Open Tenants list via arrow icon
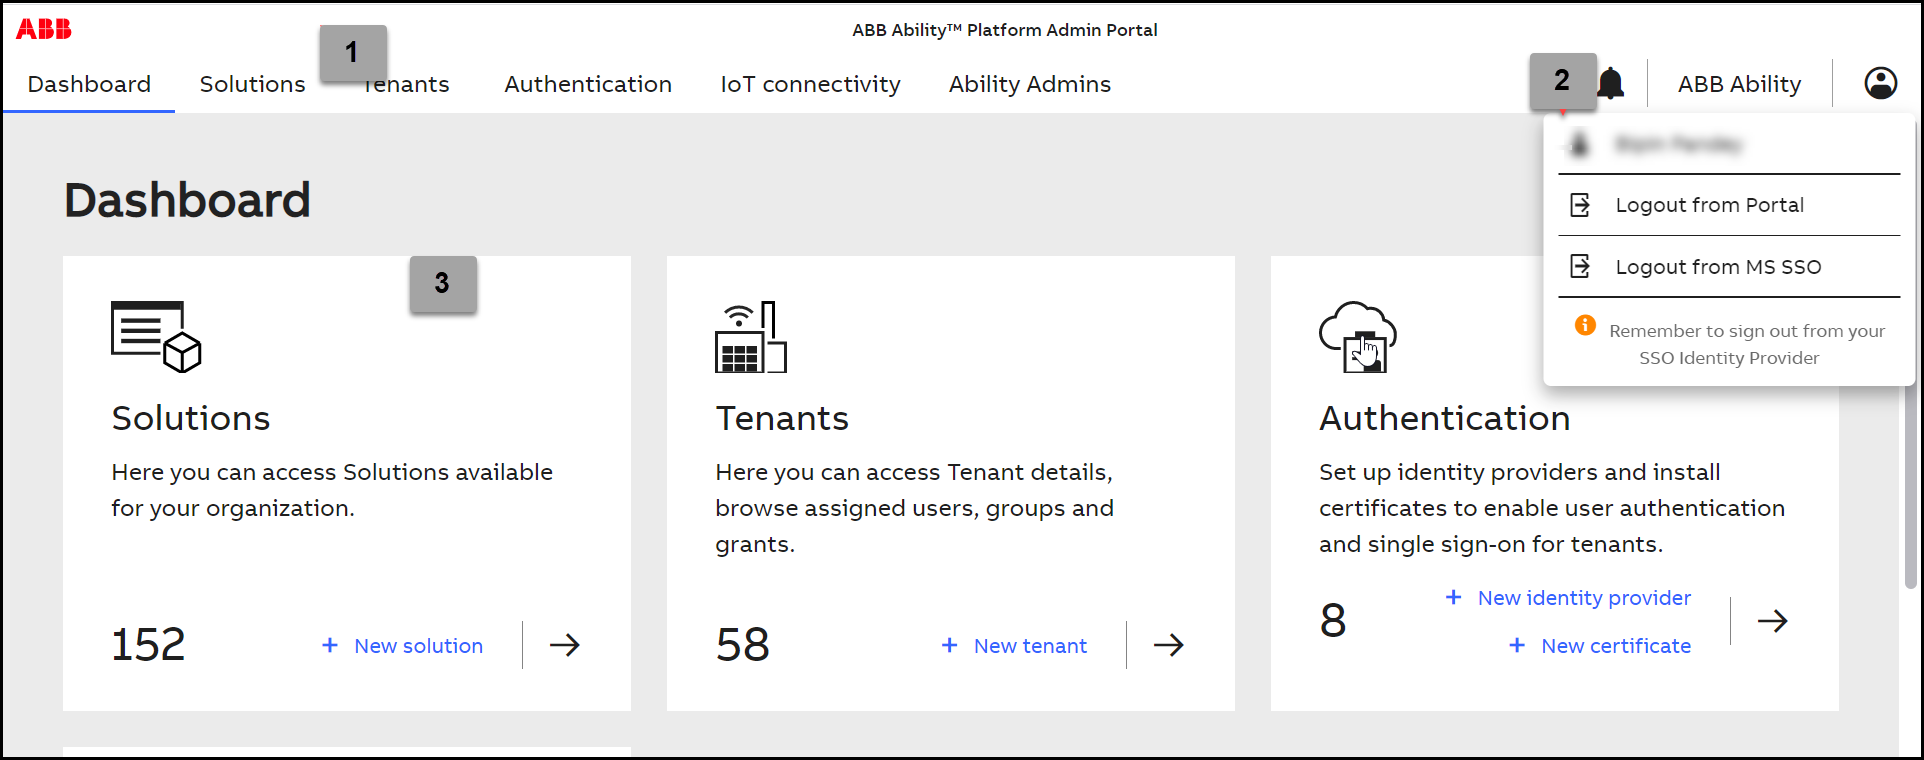The height and width of the screenshot is (760, 1924). (x=1168, y=645)
